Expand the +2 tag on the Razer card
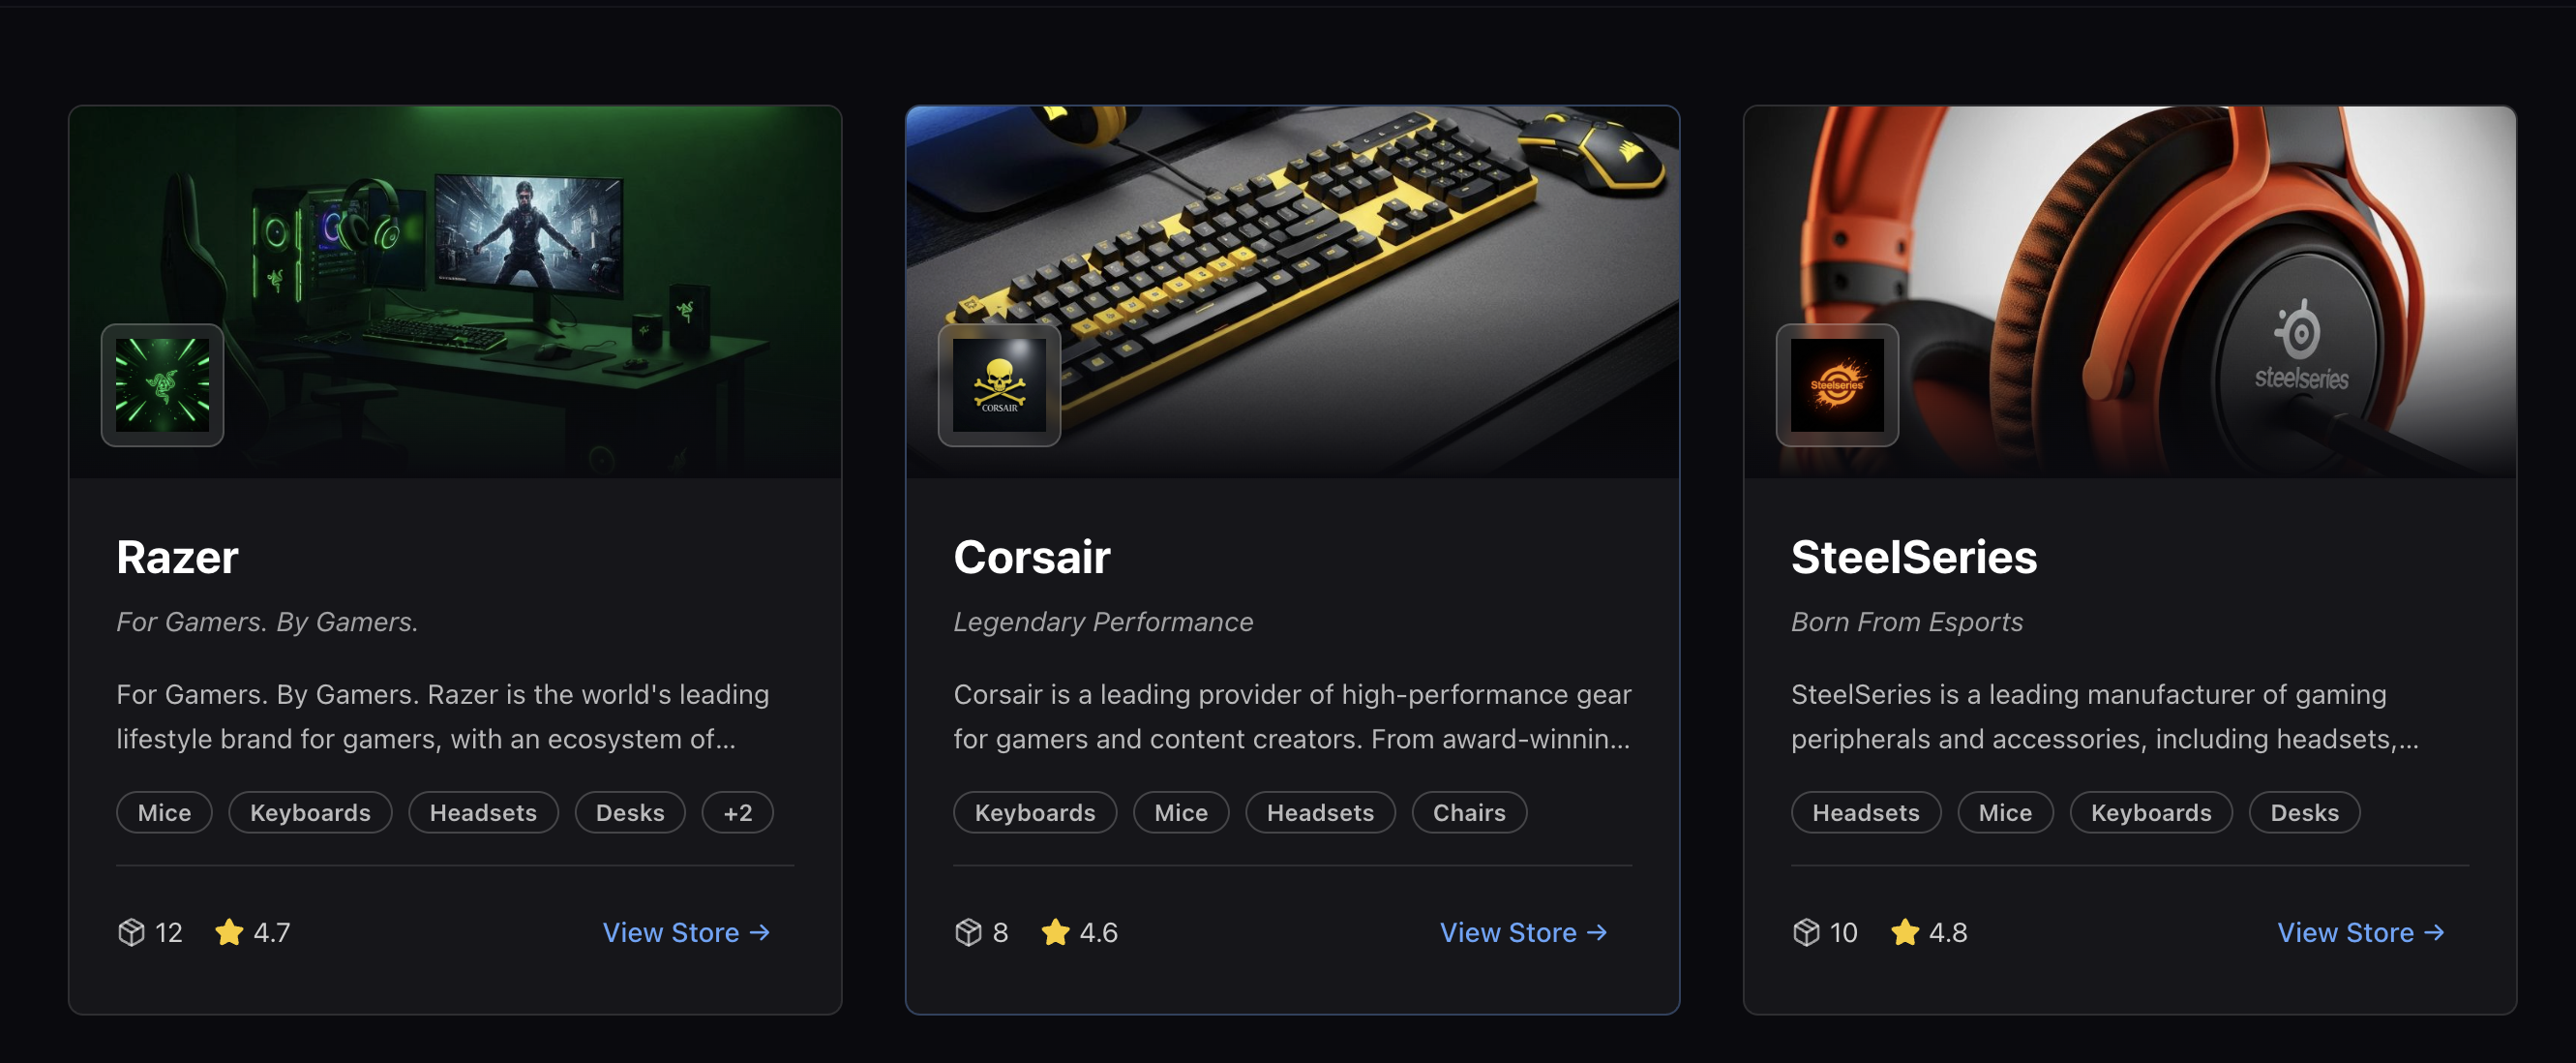The height and width of the screenshot is (1063, 2576). [x=738, y=812]
